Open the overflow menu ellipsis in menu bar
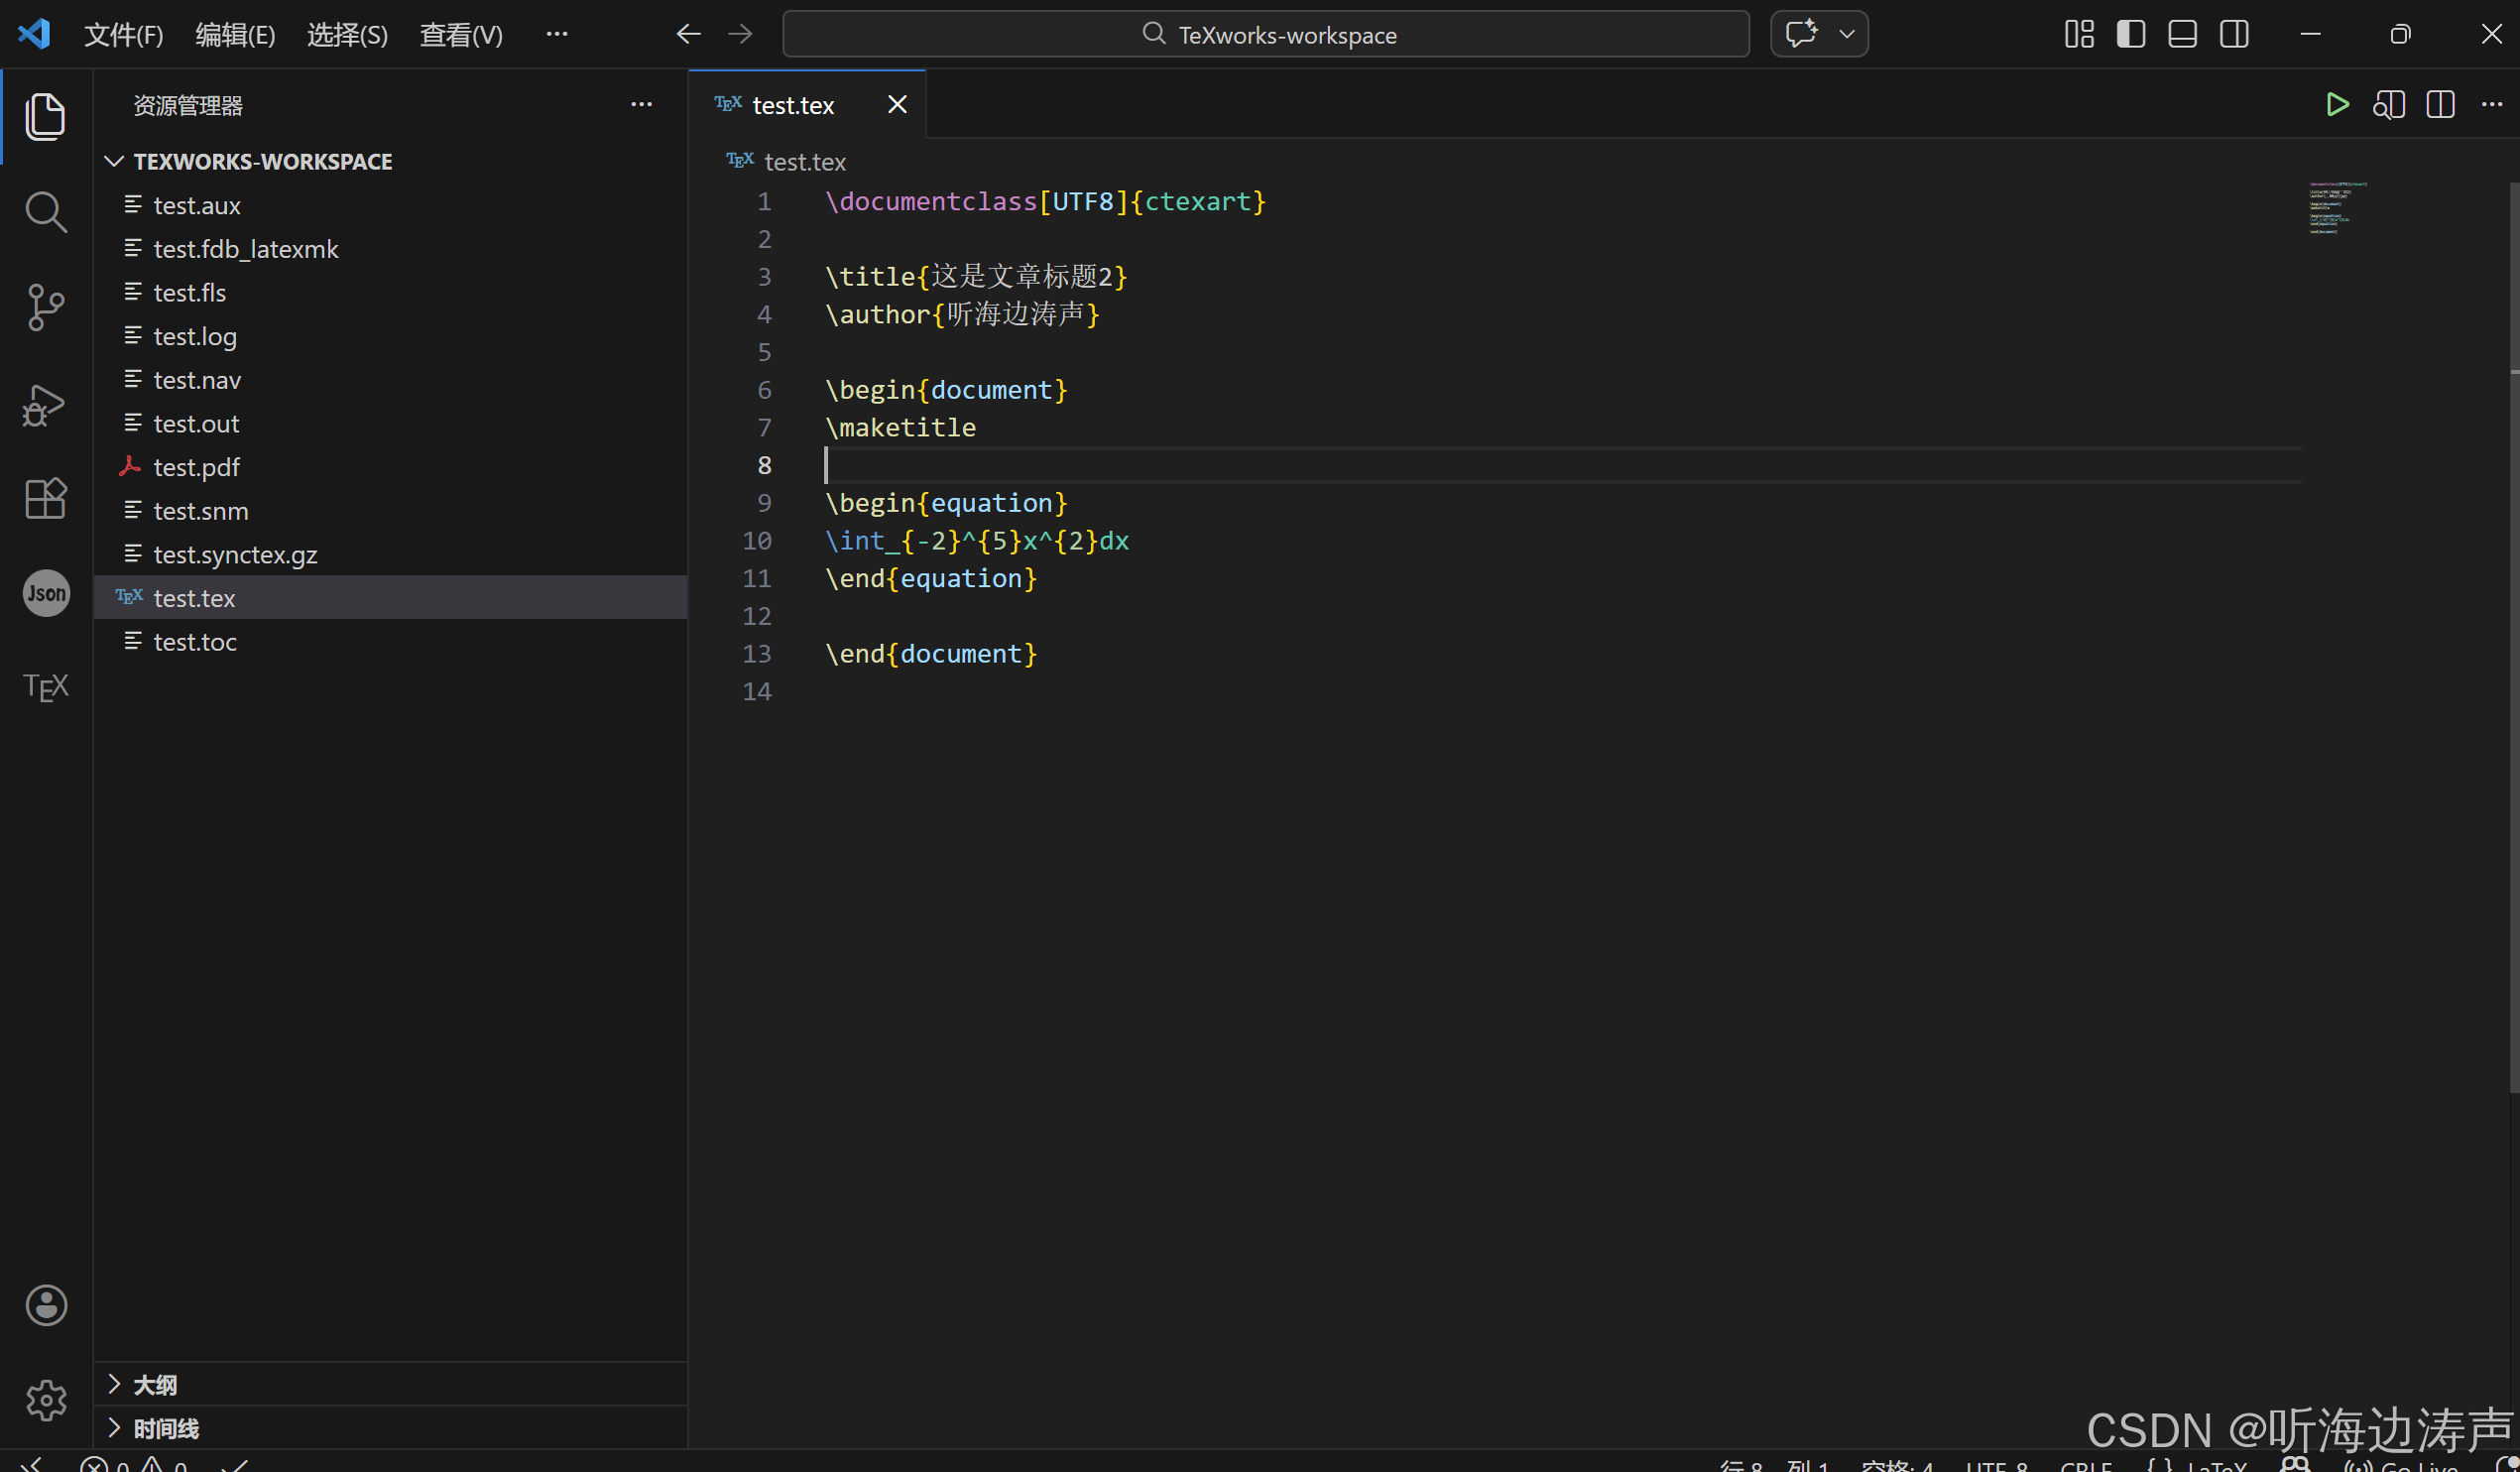The width and height of the screenshot is (2520, 1472). point(557,34)
